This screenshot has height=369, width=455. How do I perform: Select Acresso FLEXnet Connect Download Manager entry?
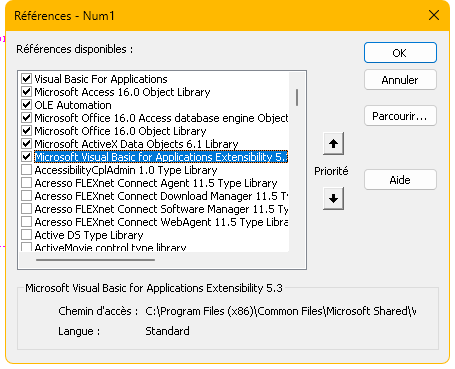click(x=161, y=196)
